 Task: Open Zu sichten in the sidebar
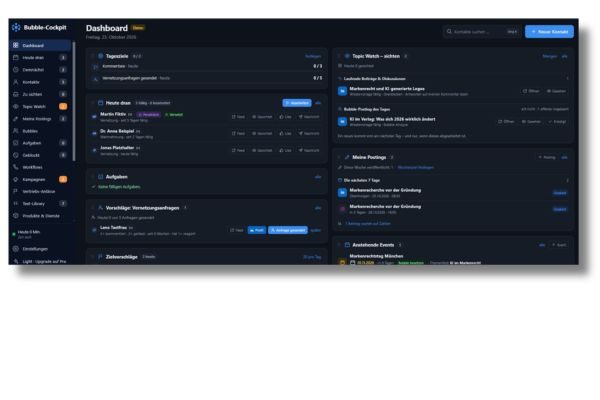point(40,94)
